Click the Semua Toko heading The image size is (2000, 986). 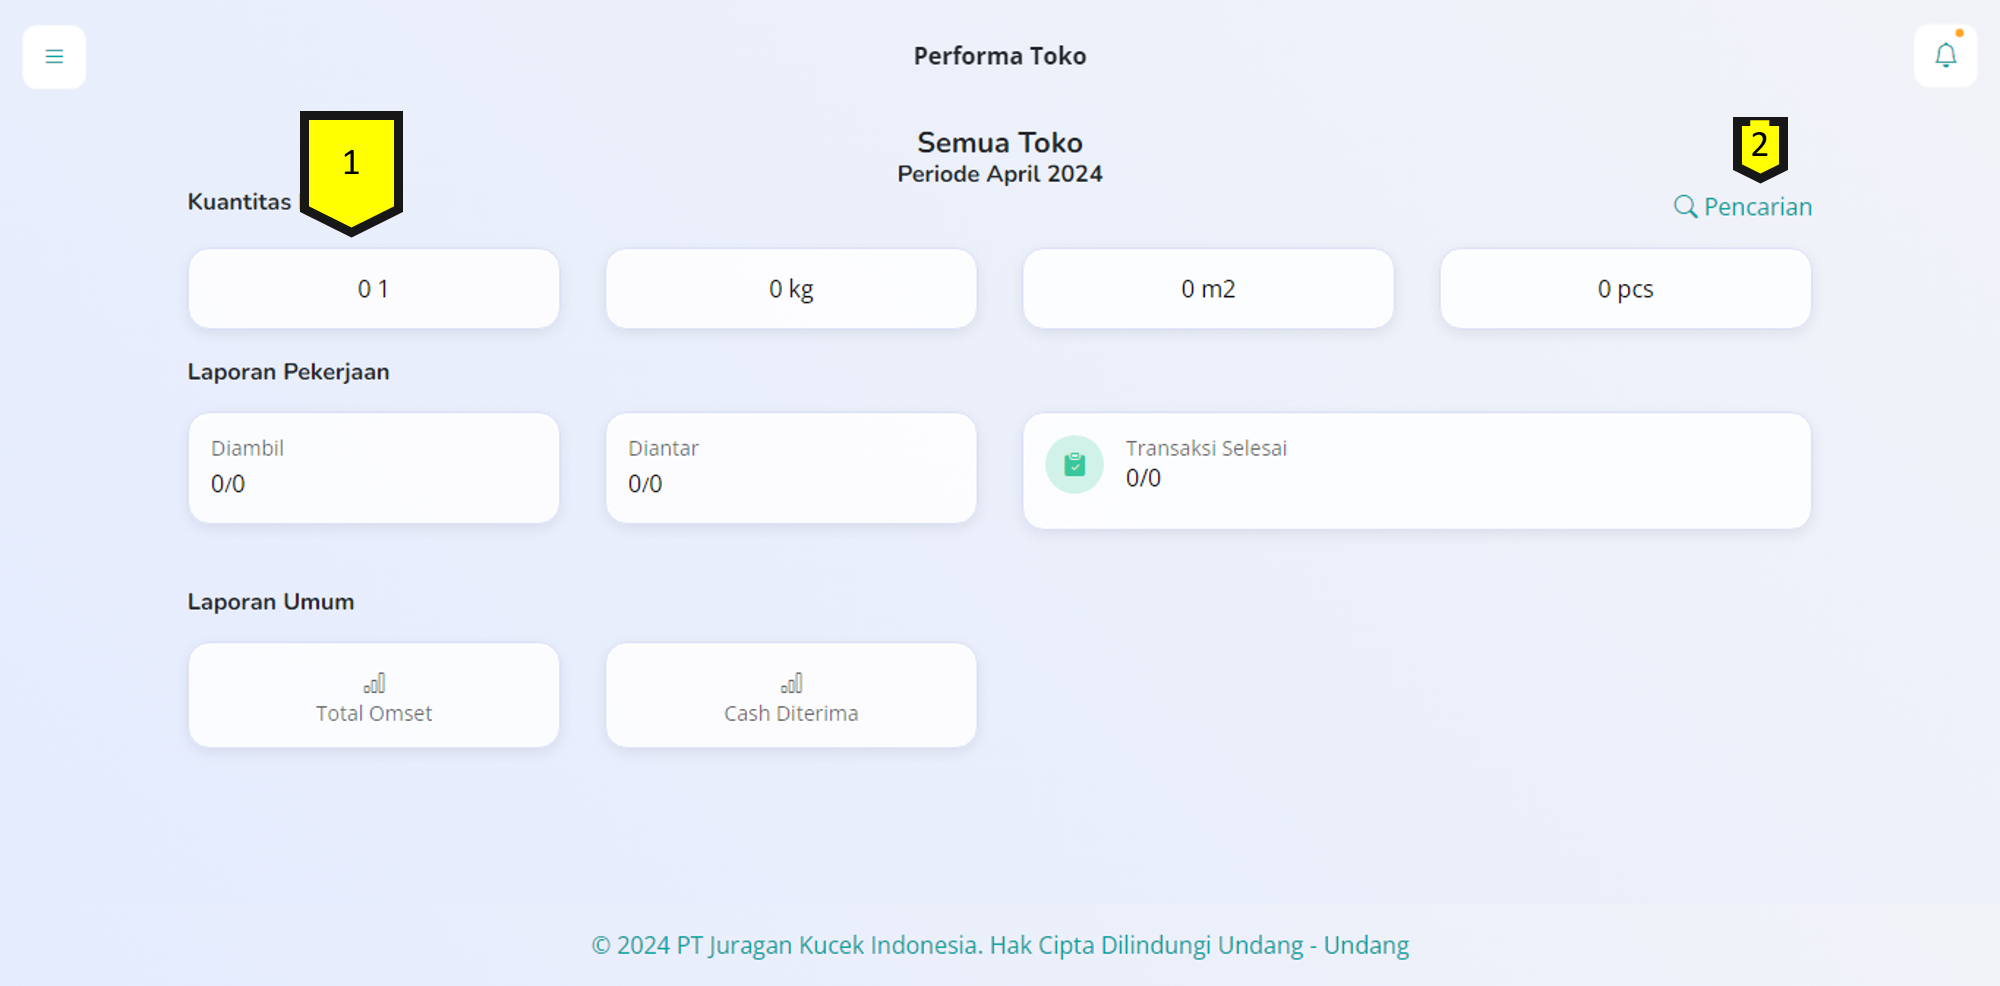(1000, 143)
